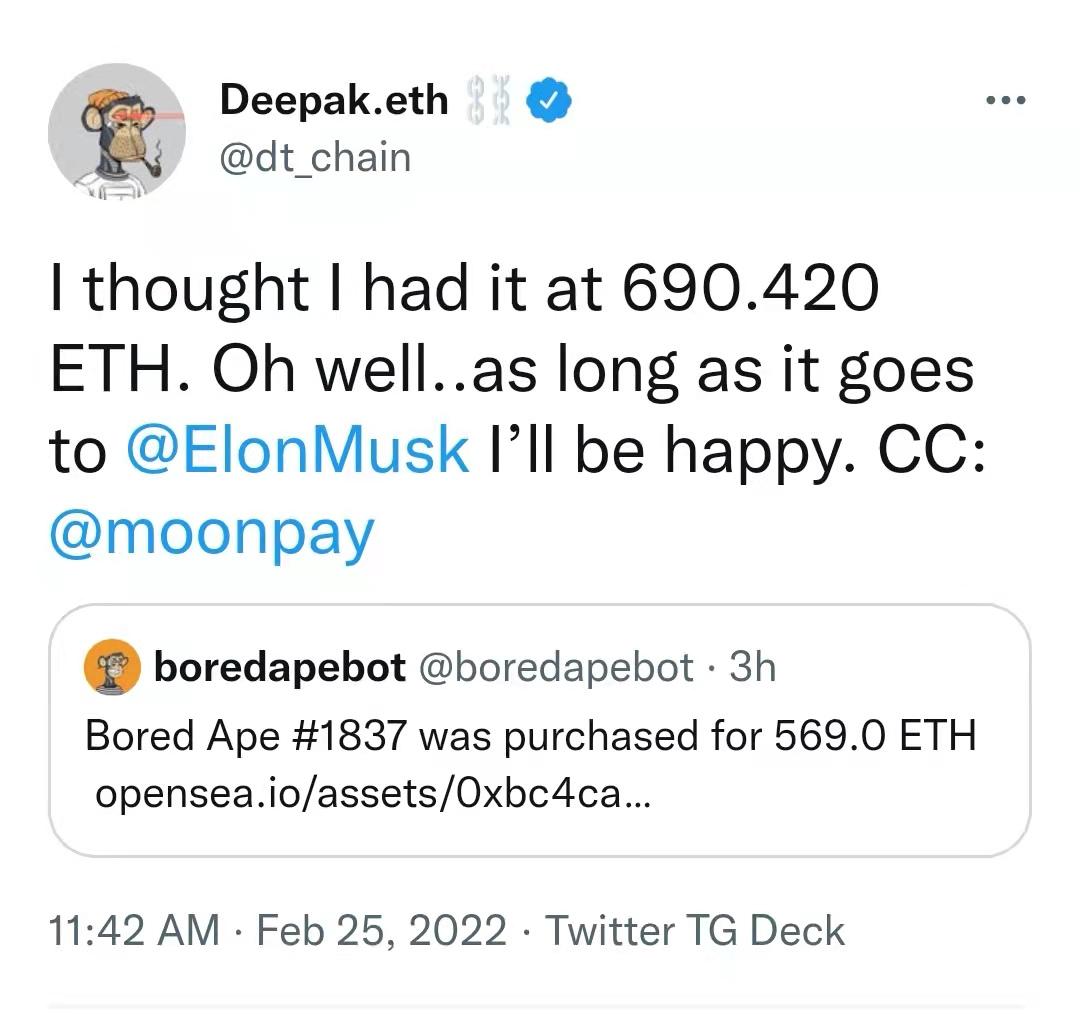Click the verified blue checkmark badge
This screenshot has width=1080, height=1029.
click(x=546, y=100)
